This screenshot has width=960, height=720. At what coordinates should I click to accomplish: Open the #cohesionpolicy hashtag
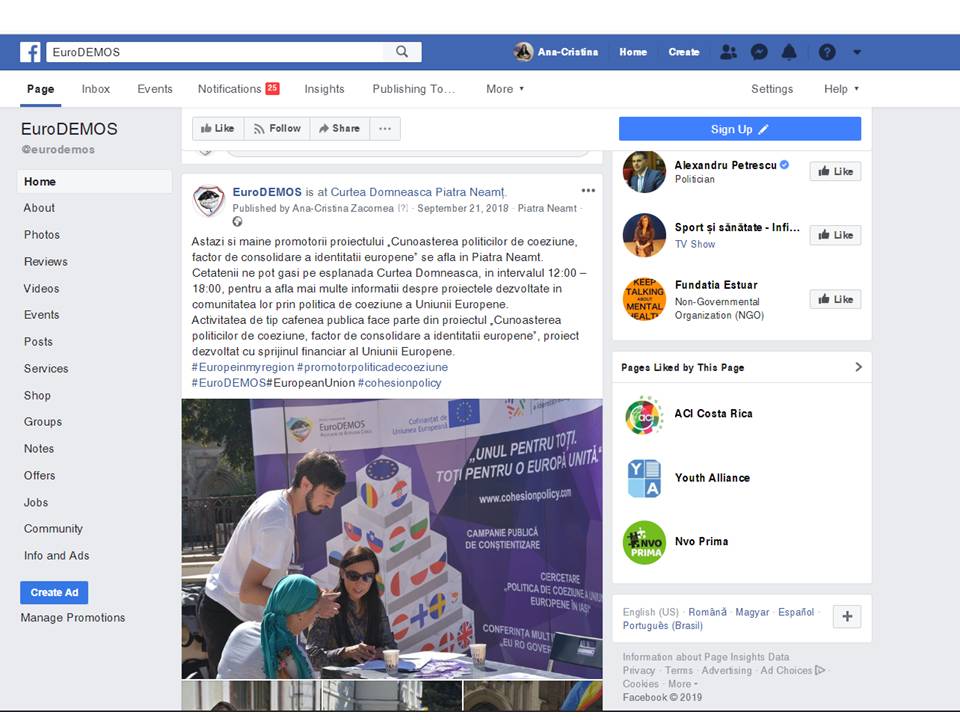click(399, 383)
